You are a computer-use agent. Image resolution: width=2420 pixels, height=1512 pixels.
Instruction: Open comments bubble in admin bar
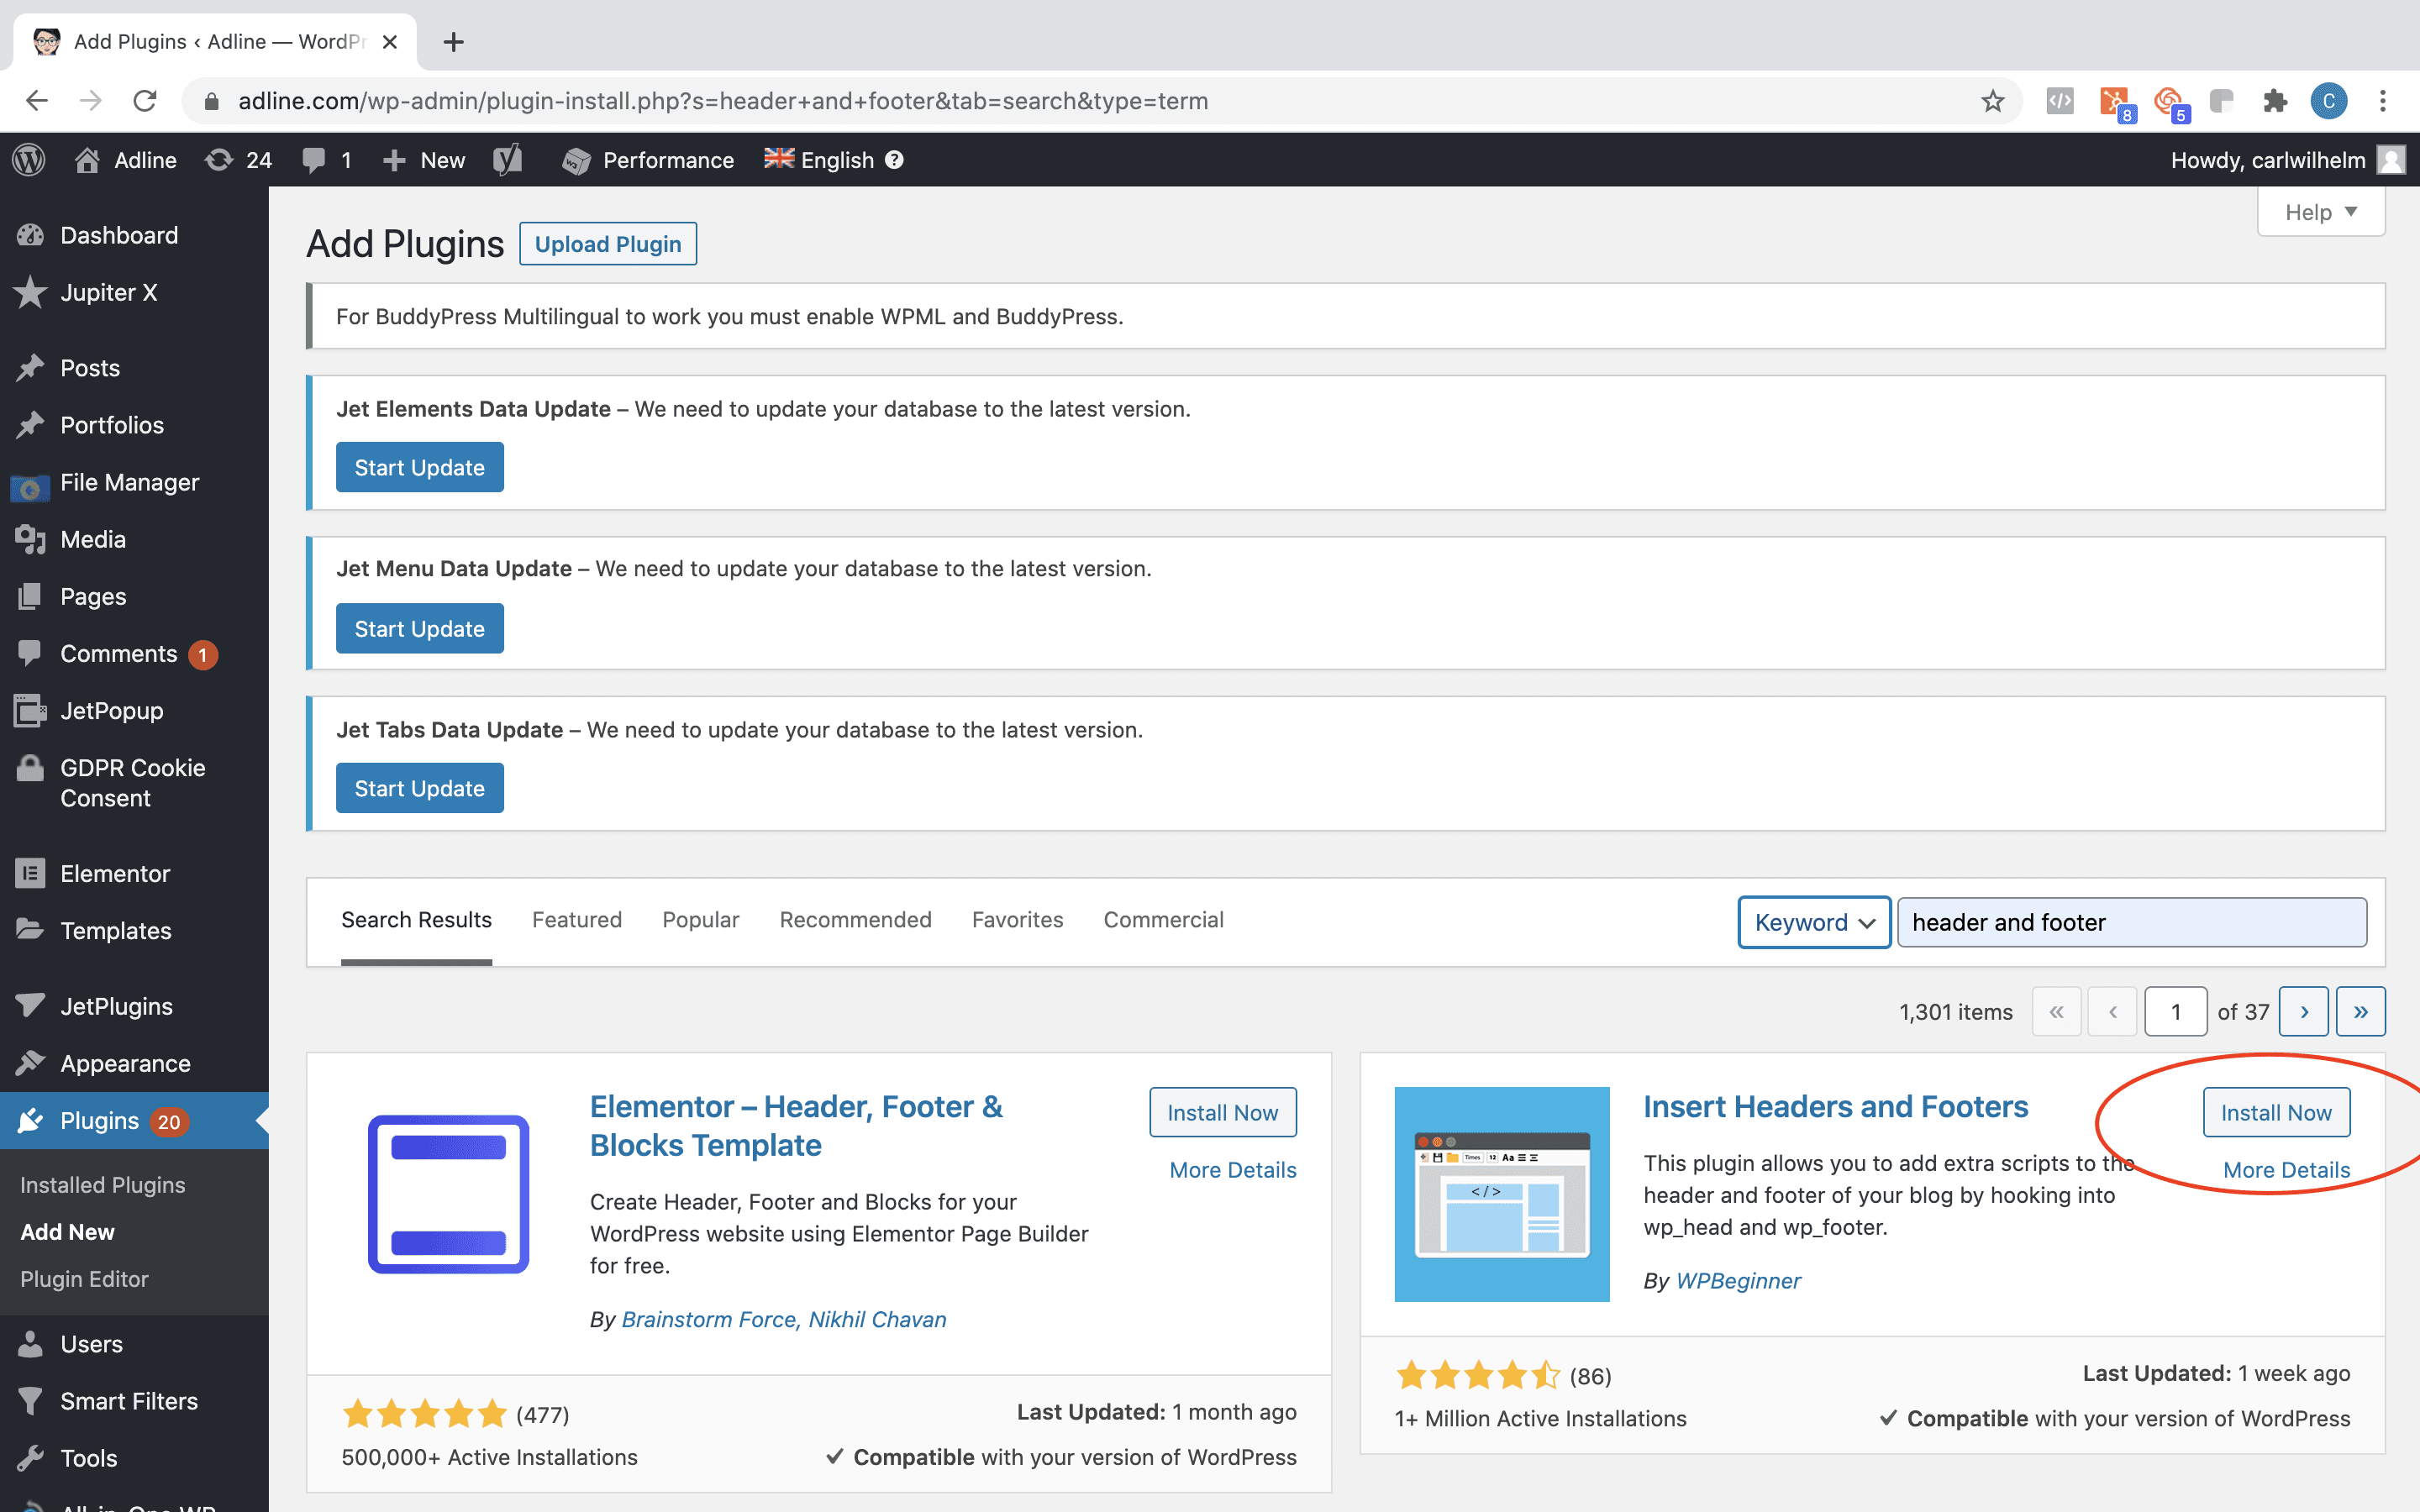314,160
